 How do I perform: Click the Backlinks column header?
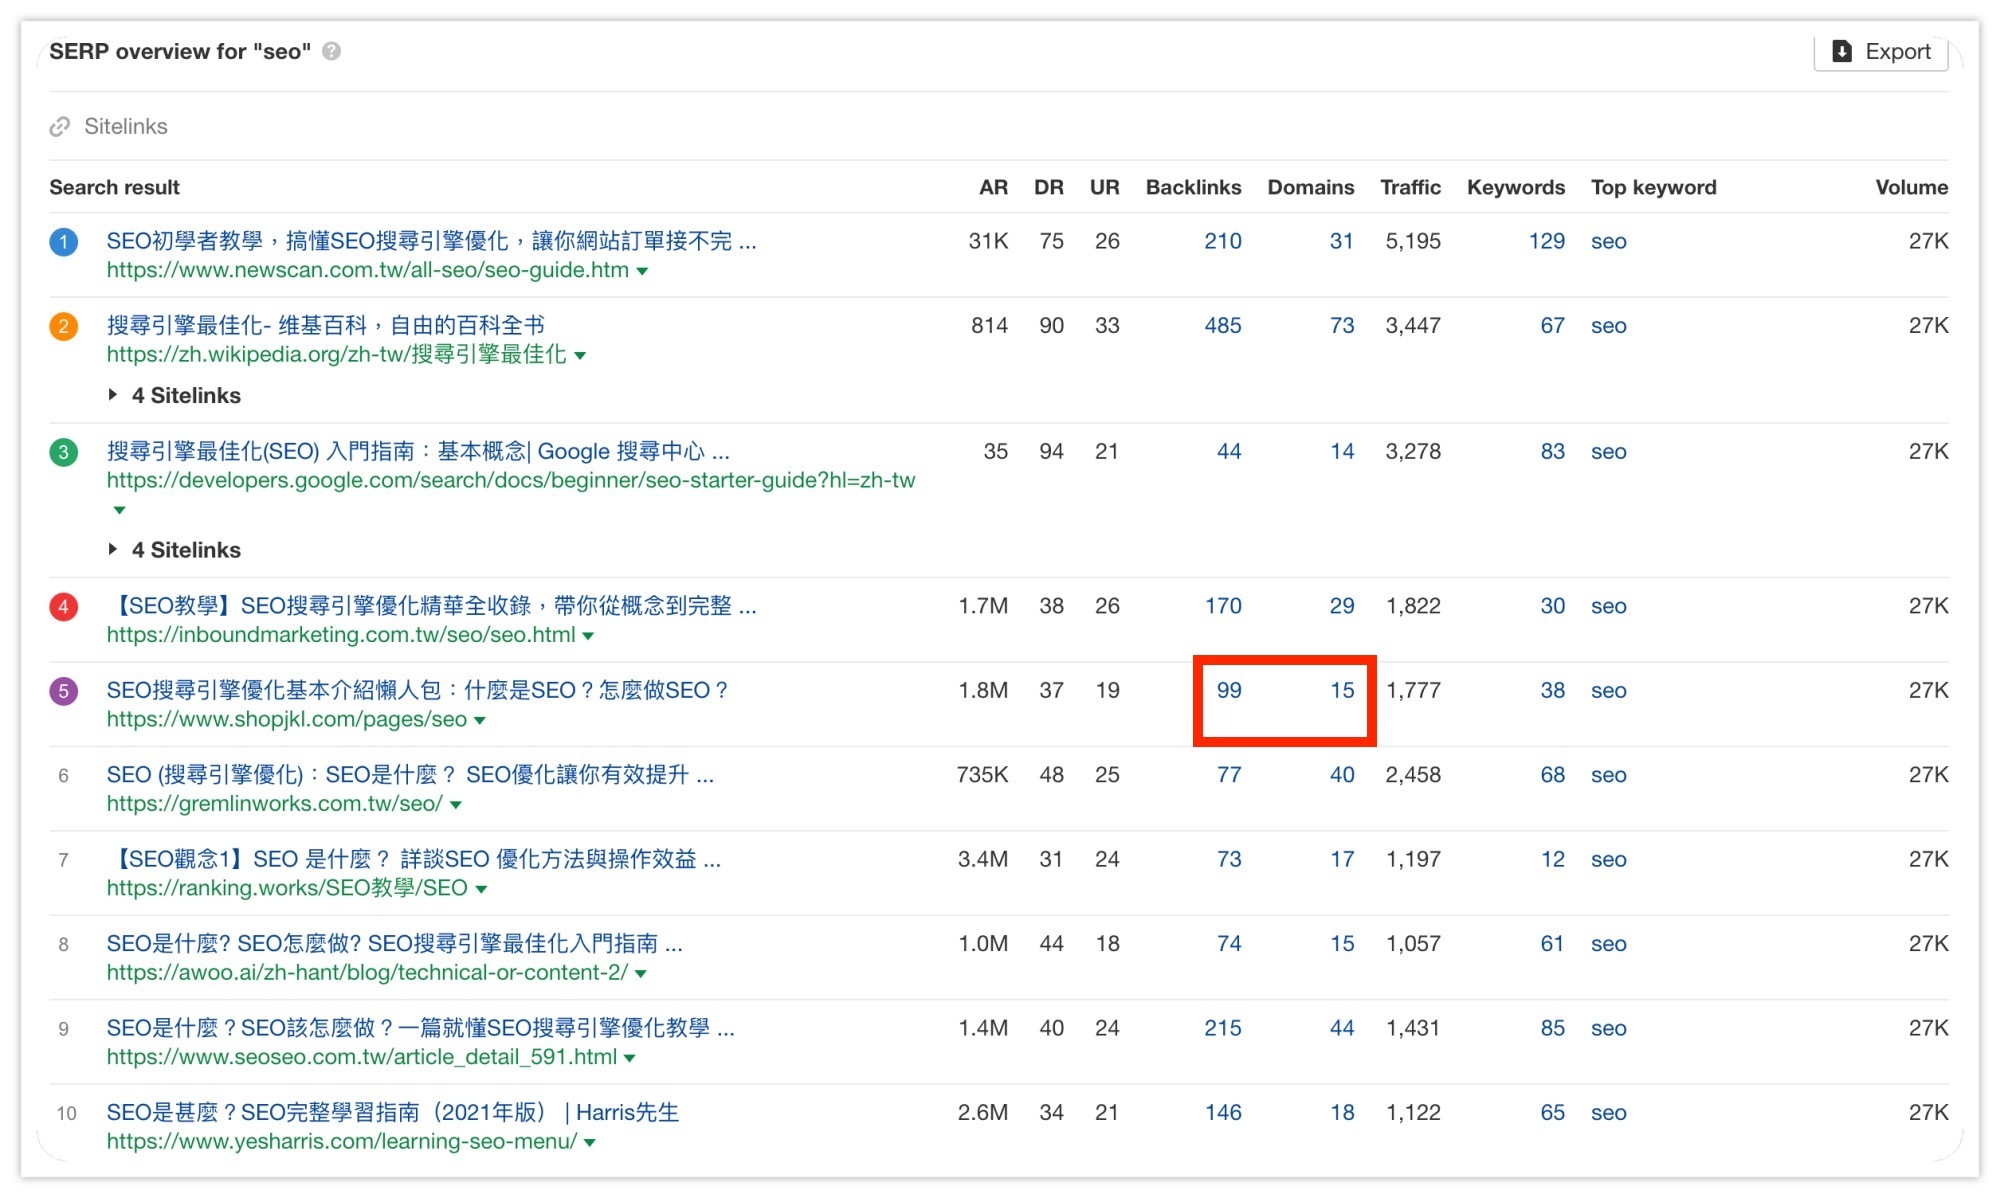[1193, 187]
